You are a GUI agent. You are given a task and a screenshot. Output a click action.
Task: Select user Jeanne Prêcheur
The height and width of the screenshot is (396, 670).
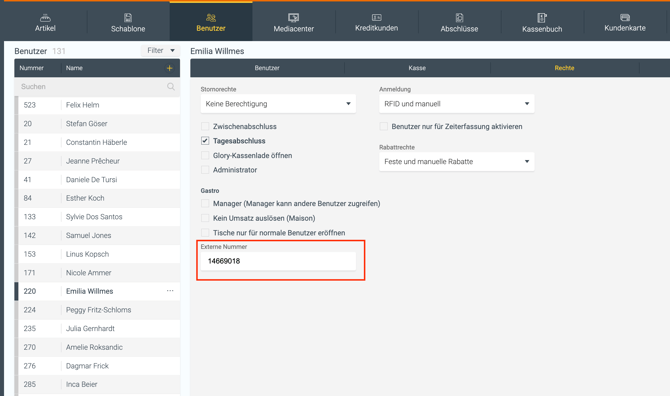[97, 161]
